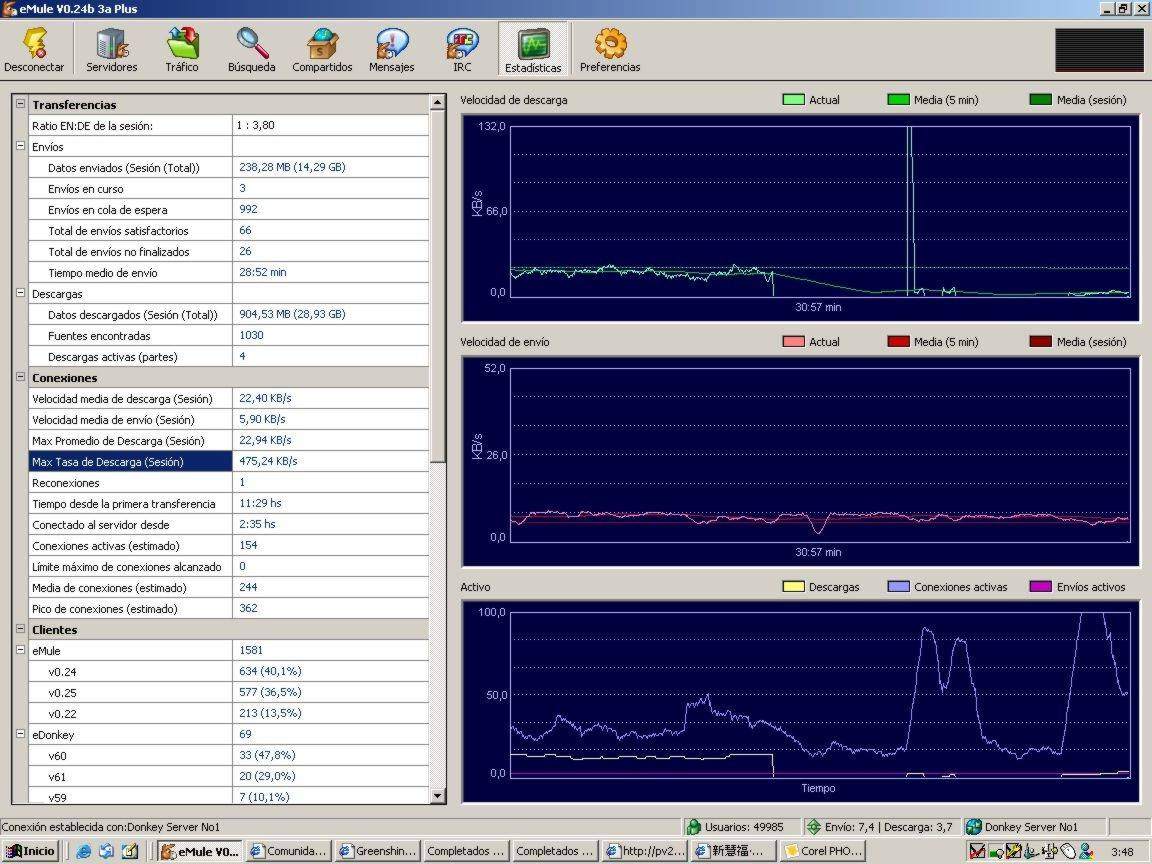Collapse the Transferencias tree section
This screenshot has height=864, width=1152.
click(21, 104)
